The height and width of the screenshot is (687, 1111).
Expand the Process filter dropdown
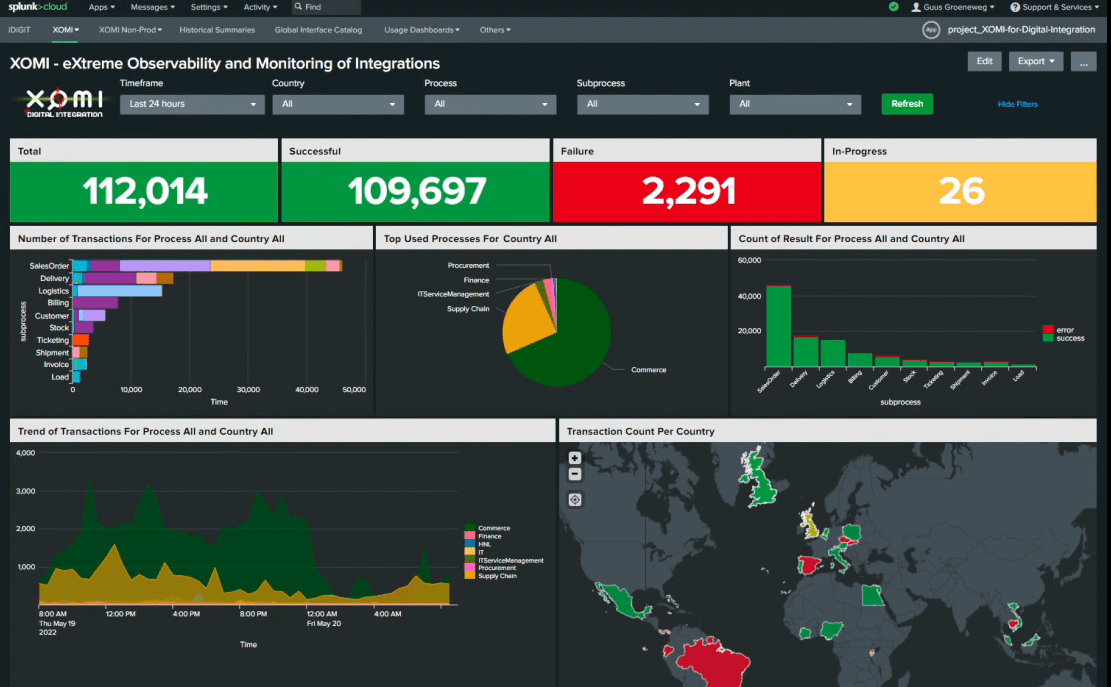pos(490,104)
